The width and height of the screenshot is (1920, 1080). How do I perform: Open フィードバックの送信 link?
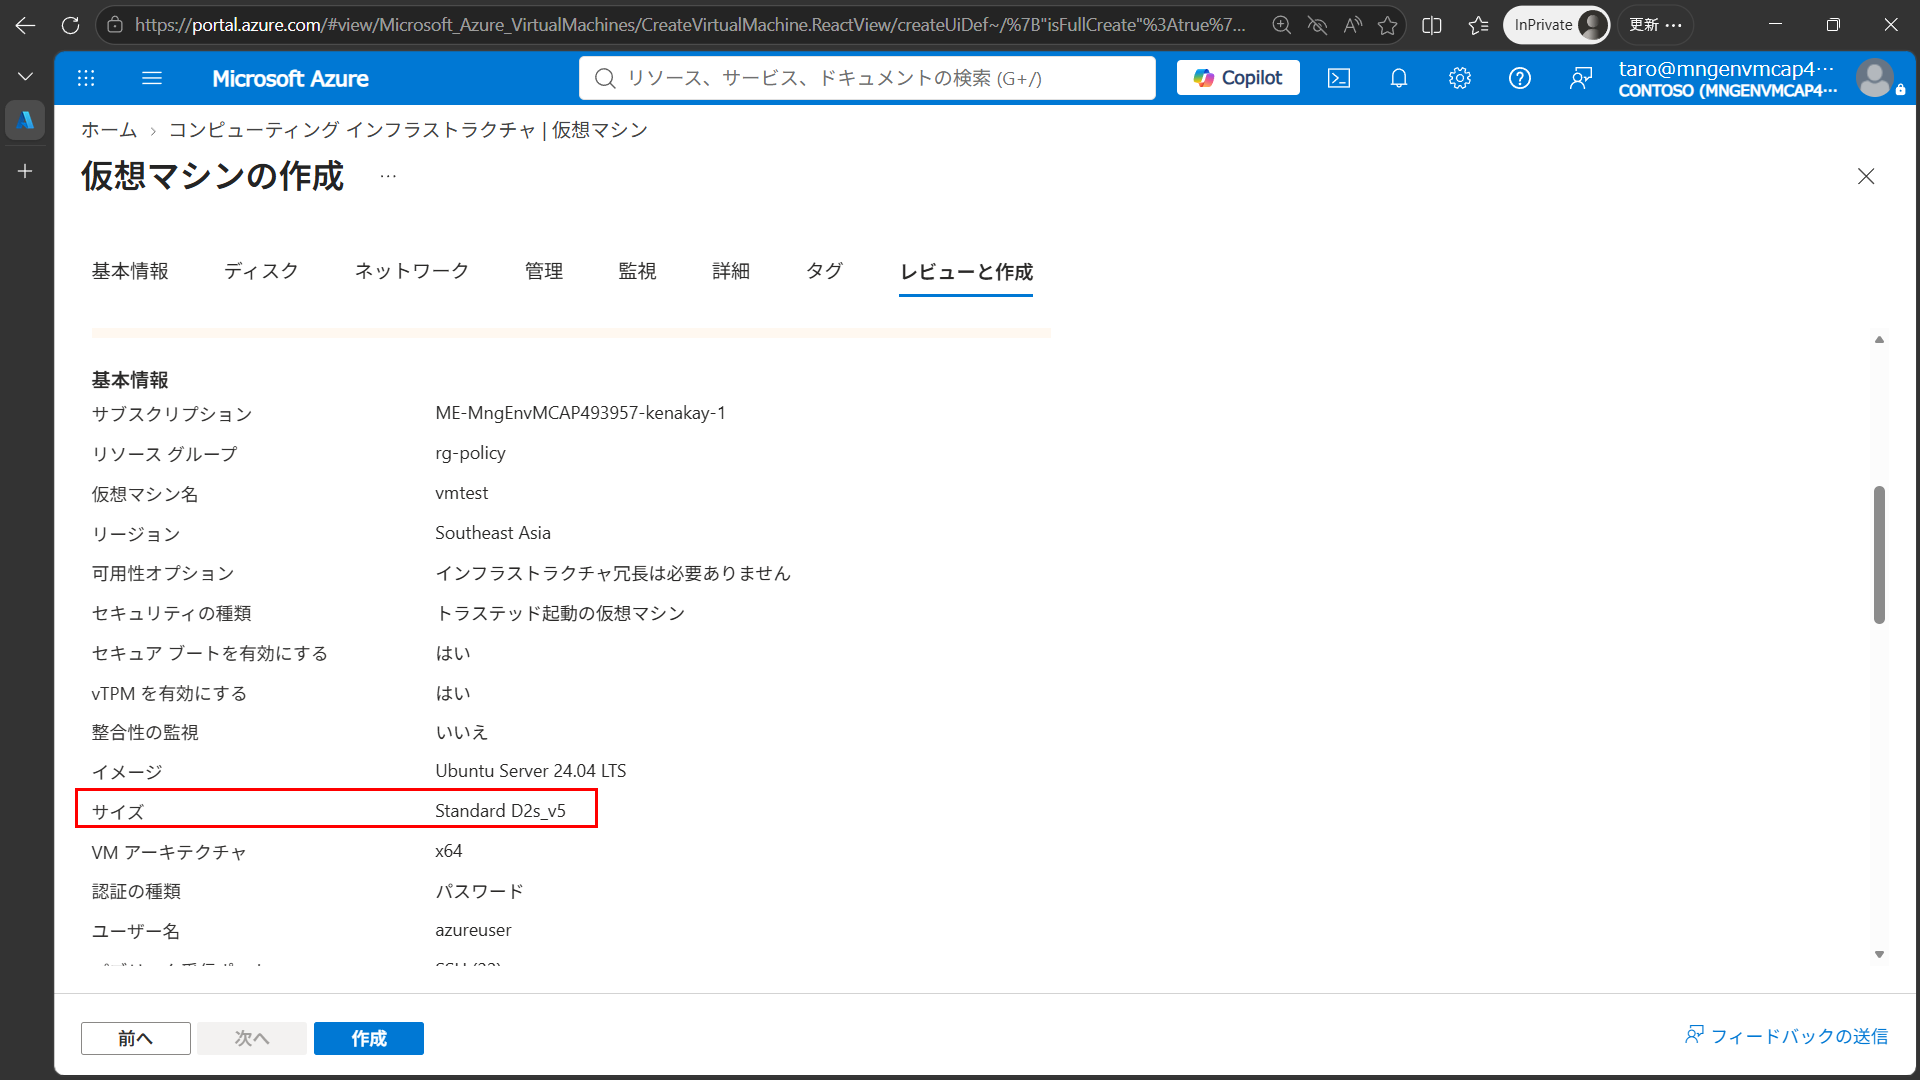pyautogui.click(x=1787, y=1036)
